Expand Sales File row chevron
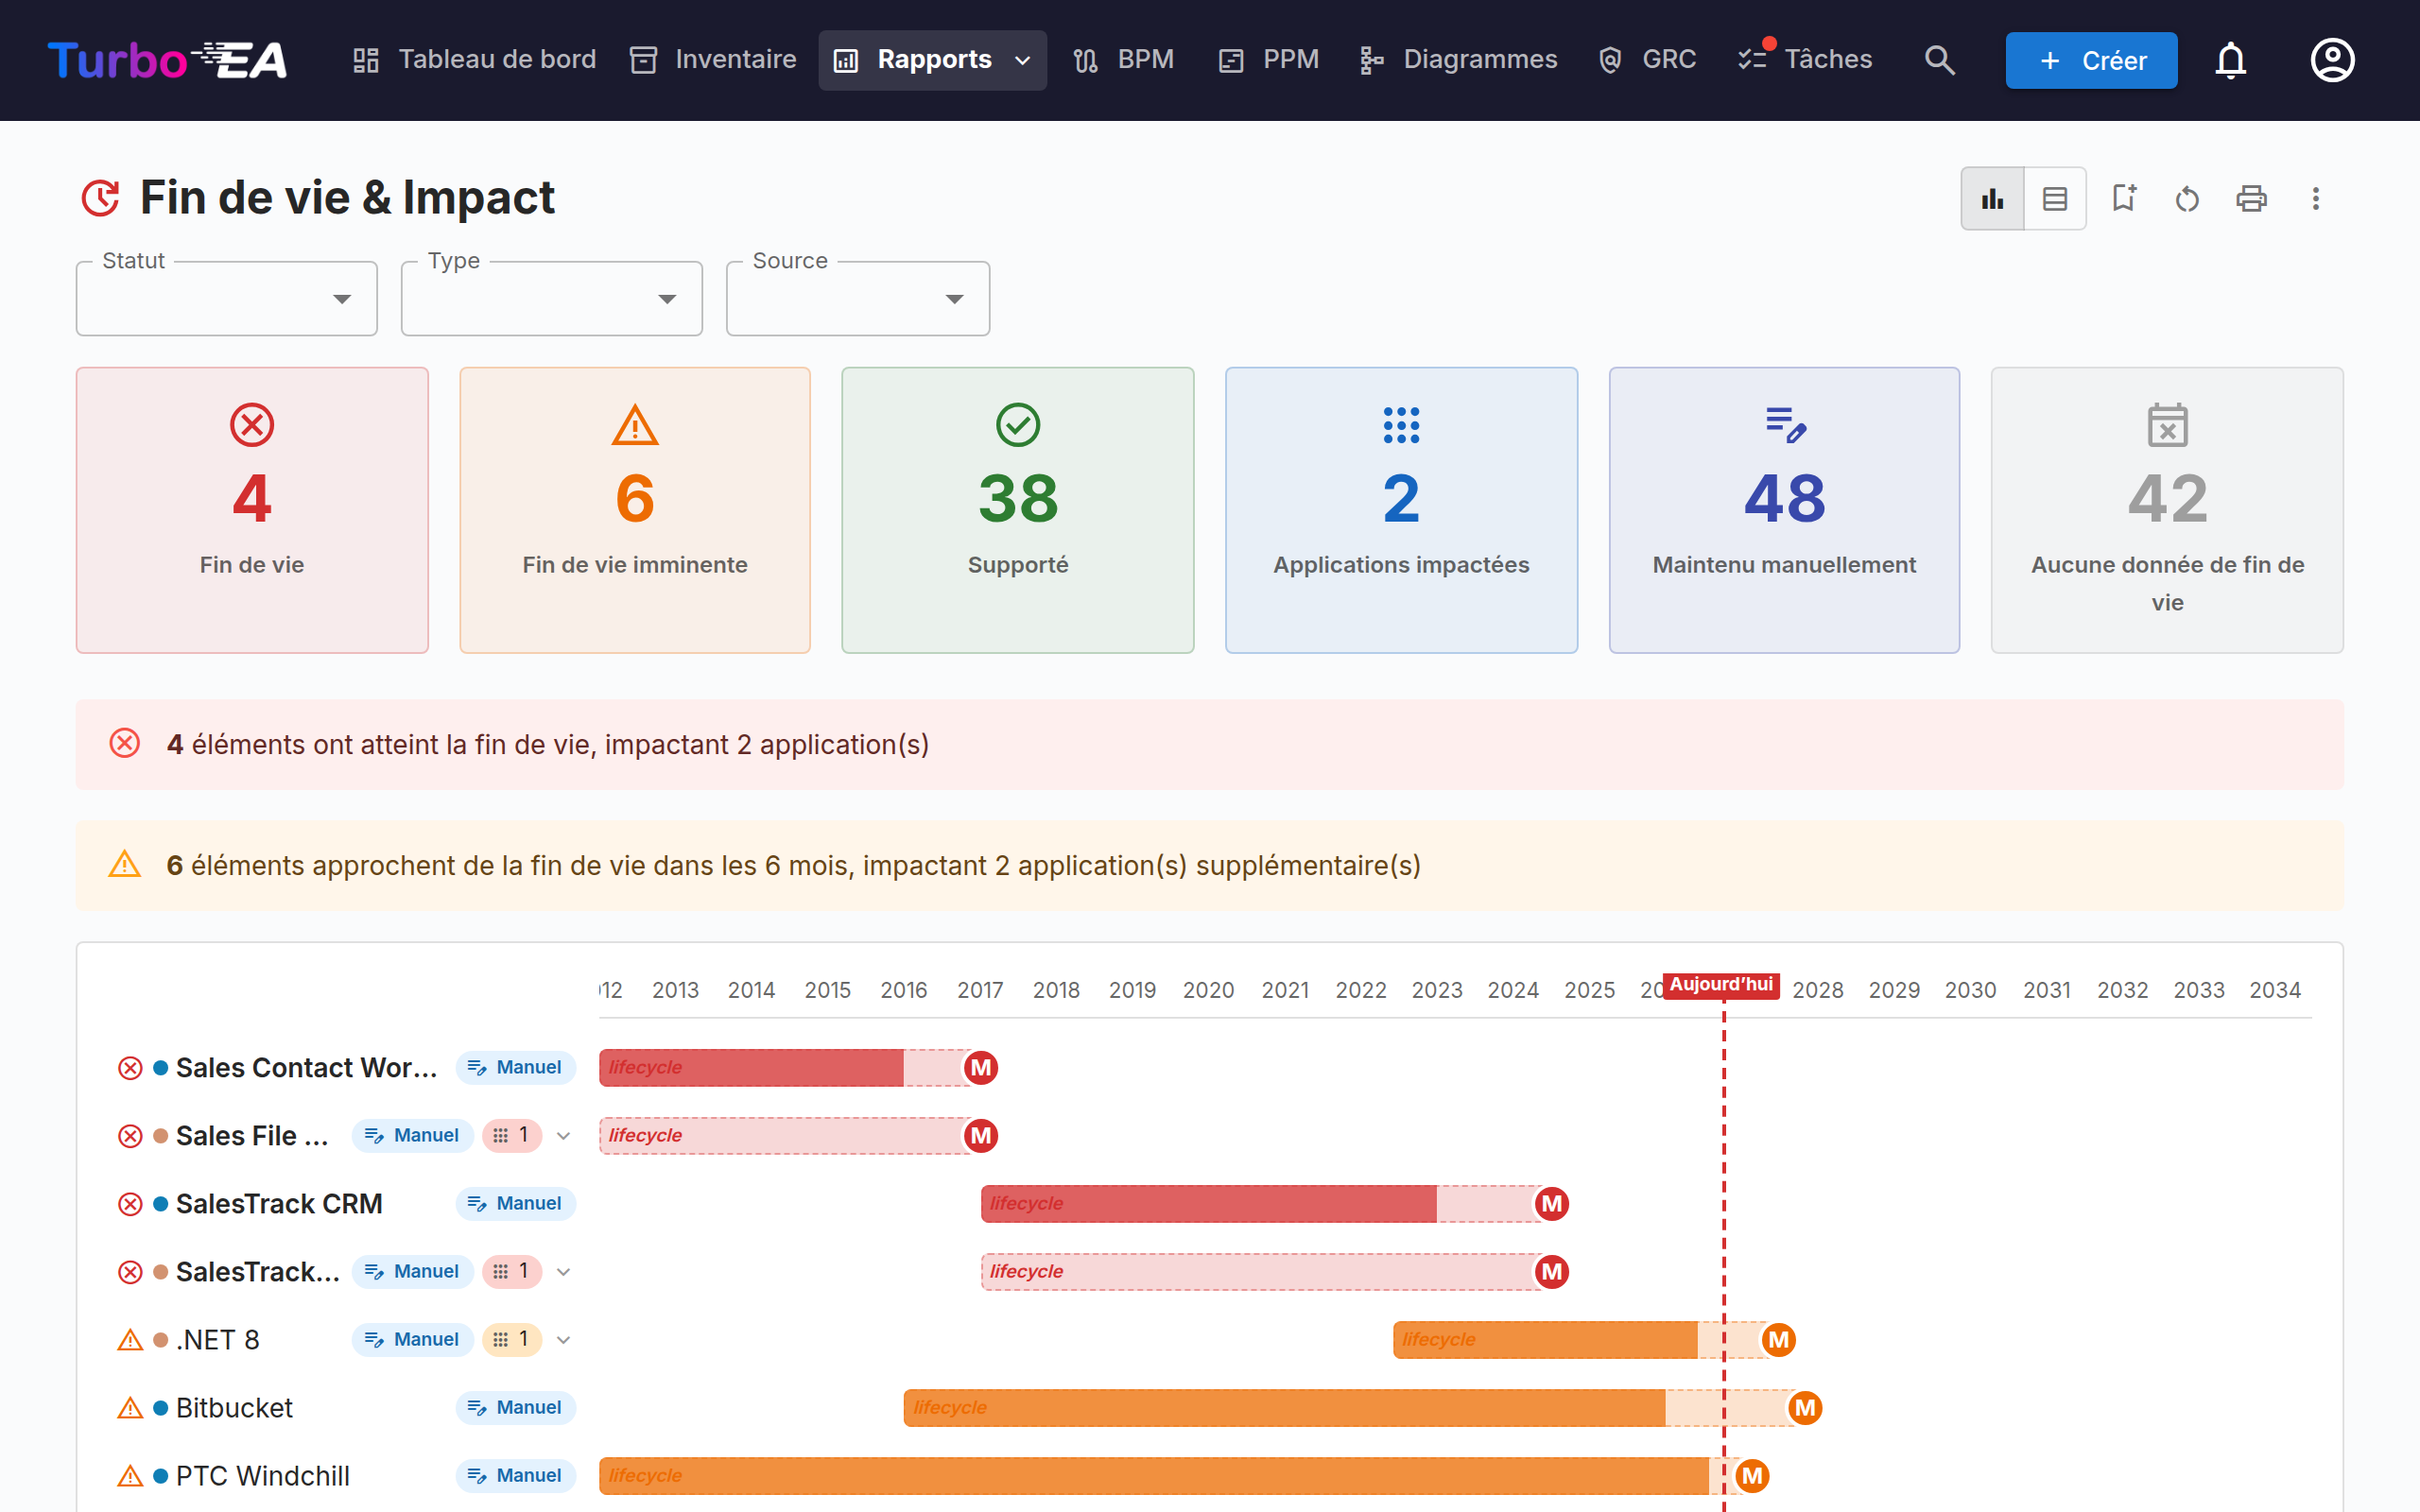The image size is (2420, 1512). [564, 1136]
